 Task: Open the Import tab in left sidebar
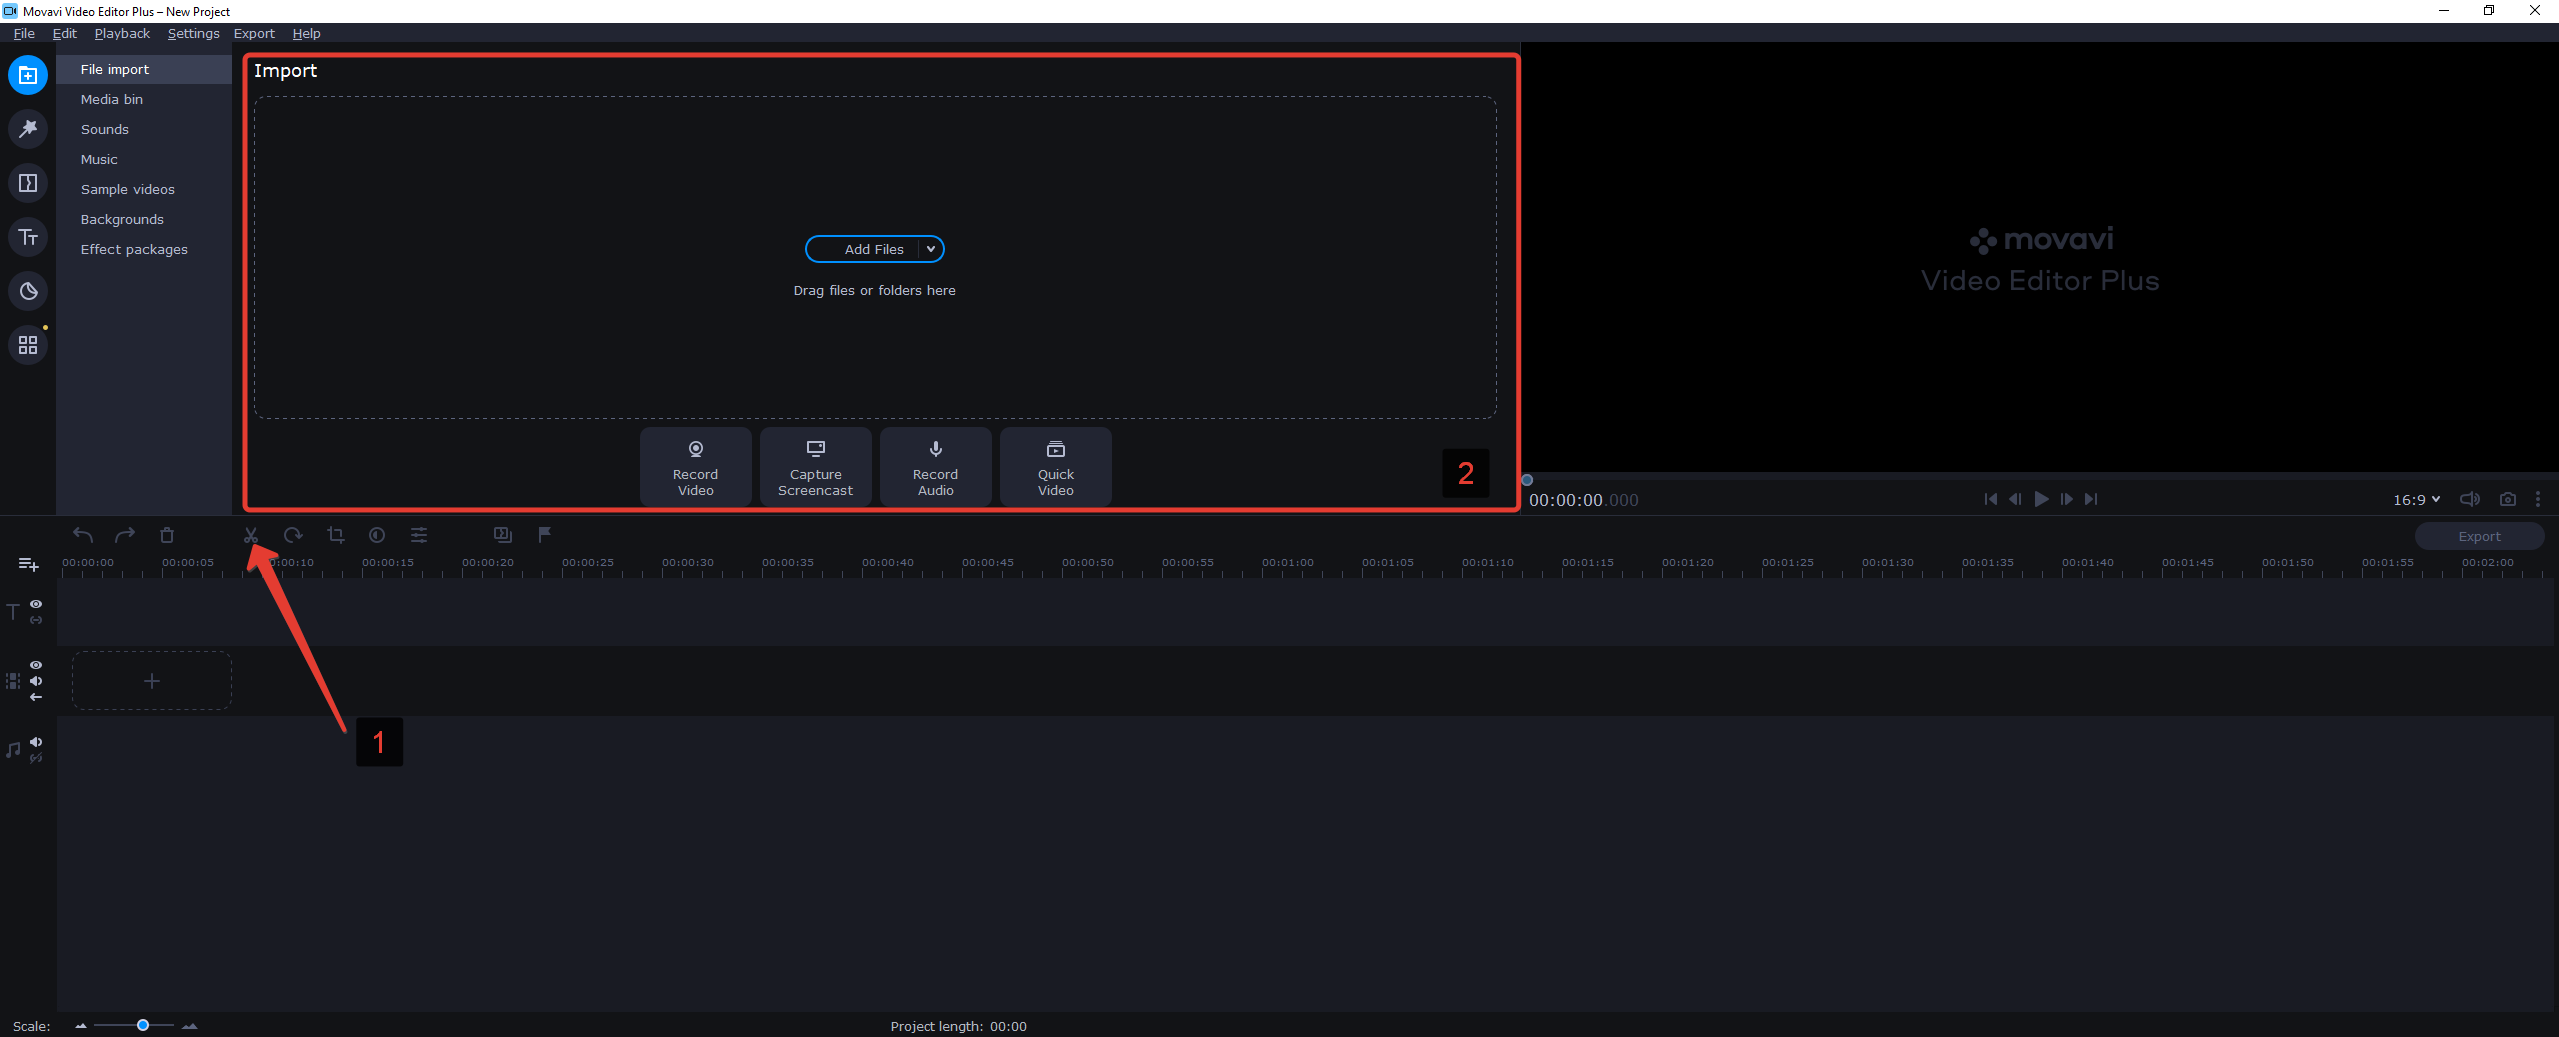tap(28, 75)
